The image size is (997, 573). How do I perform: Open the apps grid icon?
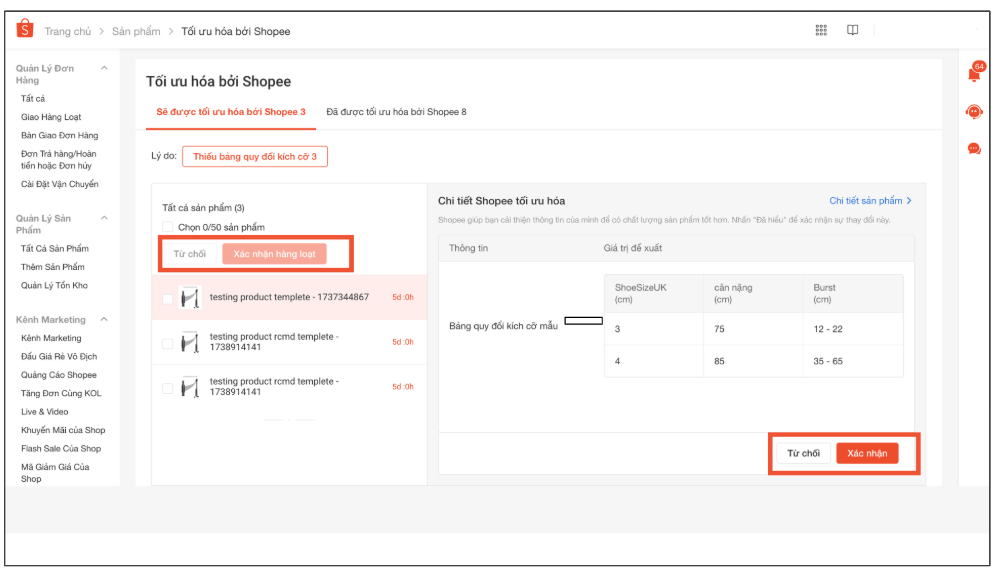[821, 30]
